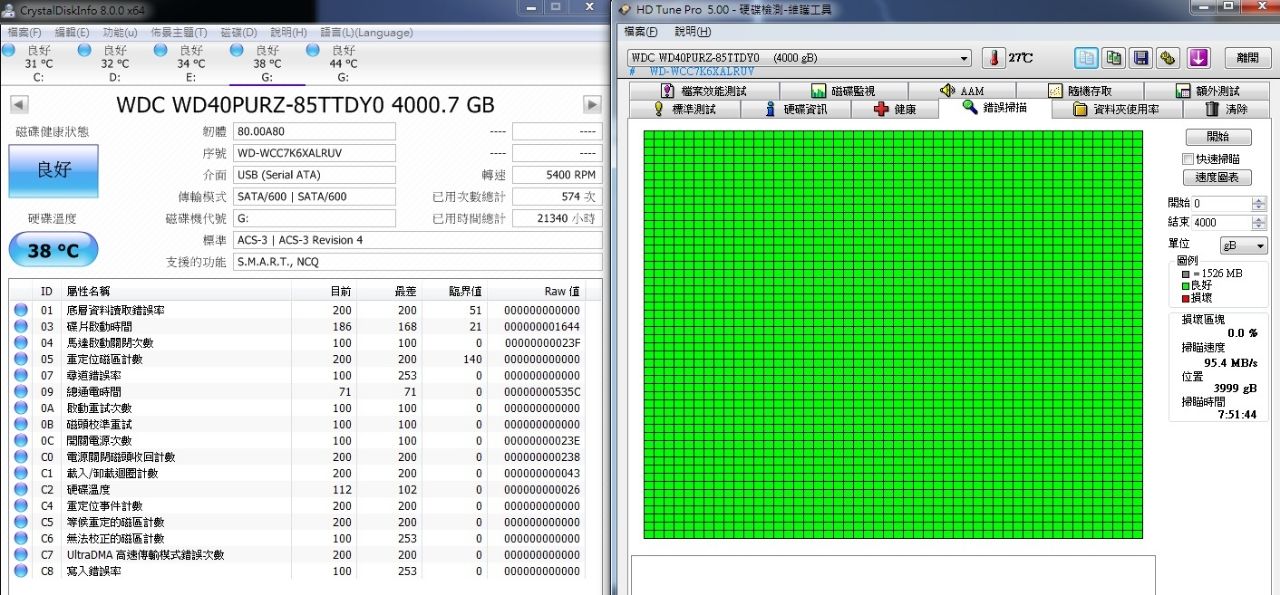This screenshot has height=595, width=1280.
Task: Click the thermometer temperature icon
Action: click(994, 58)
